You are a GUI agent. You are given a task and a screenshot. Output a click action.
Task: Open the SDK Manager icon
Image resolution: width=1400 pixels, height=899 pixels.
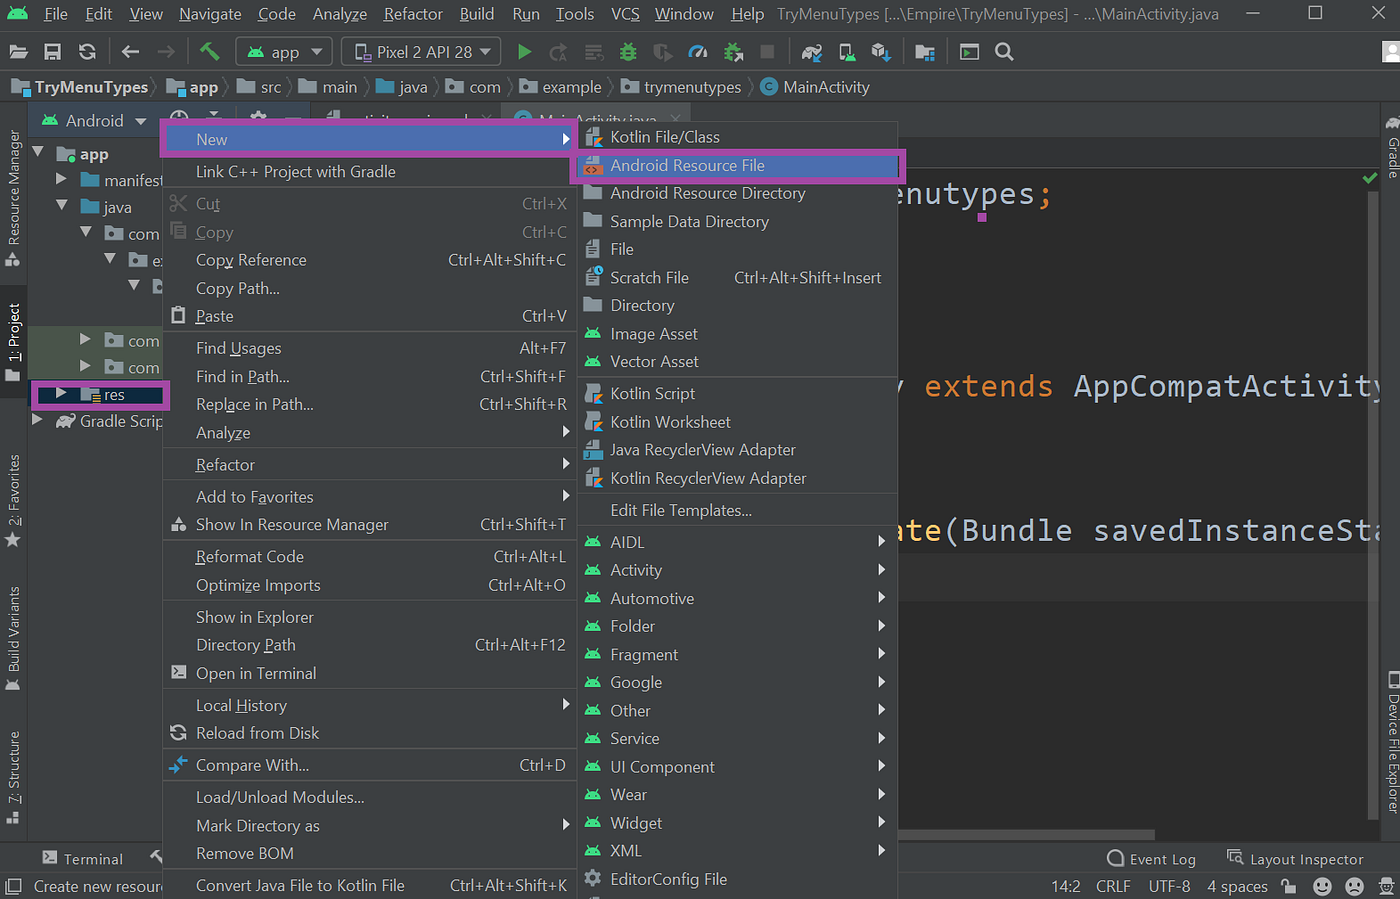tap(879, 51)
